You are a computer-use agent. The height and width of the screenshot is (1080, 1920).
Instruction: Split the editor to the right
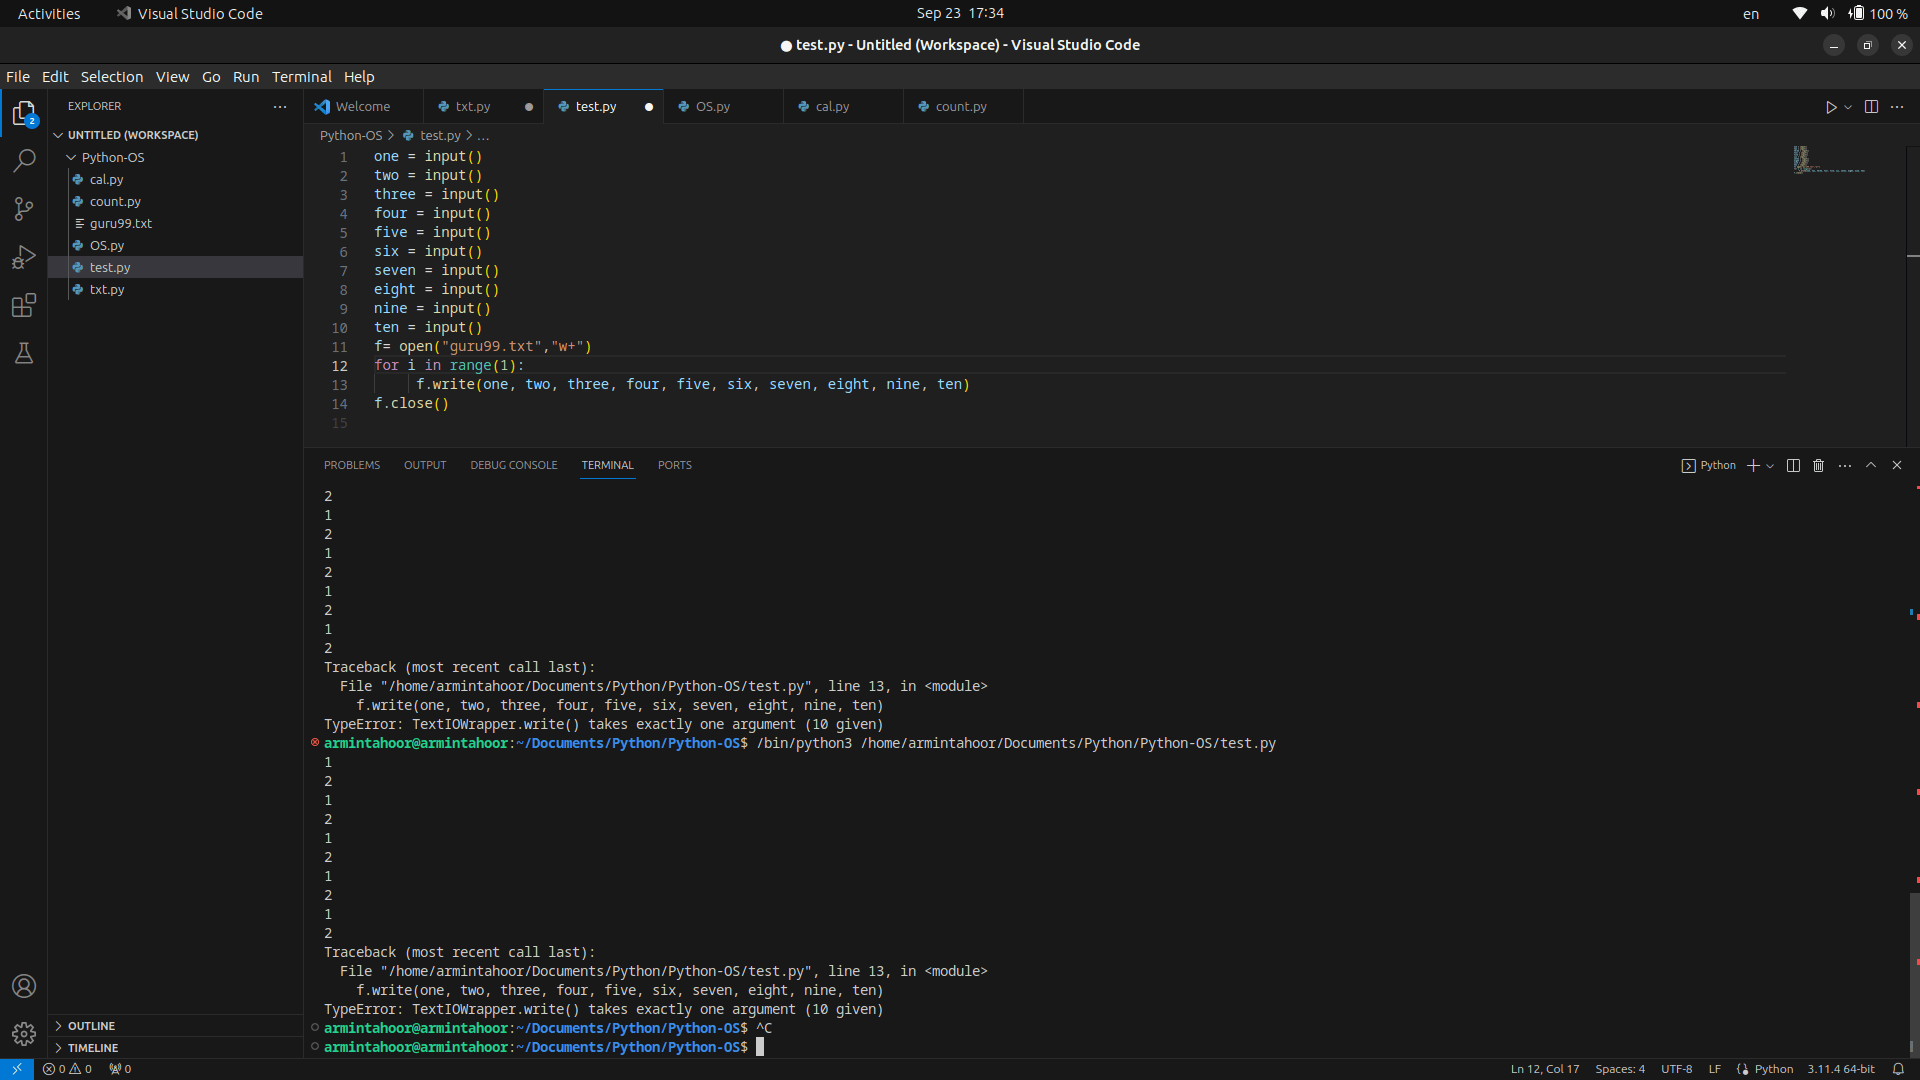point(1871,107)
